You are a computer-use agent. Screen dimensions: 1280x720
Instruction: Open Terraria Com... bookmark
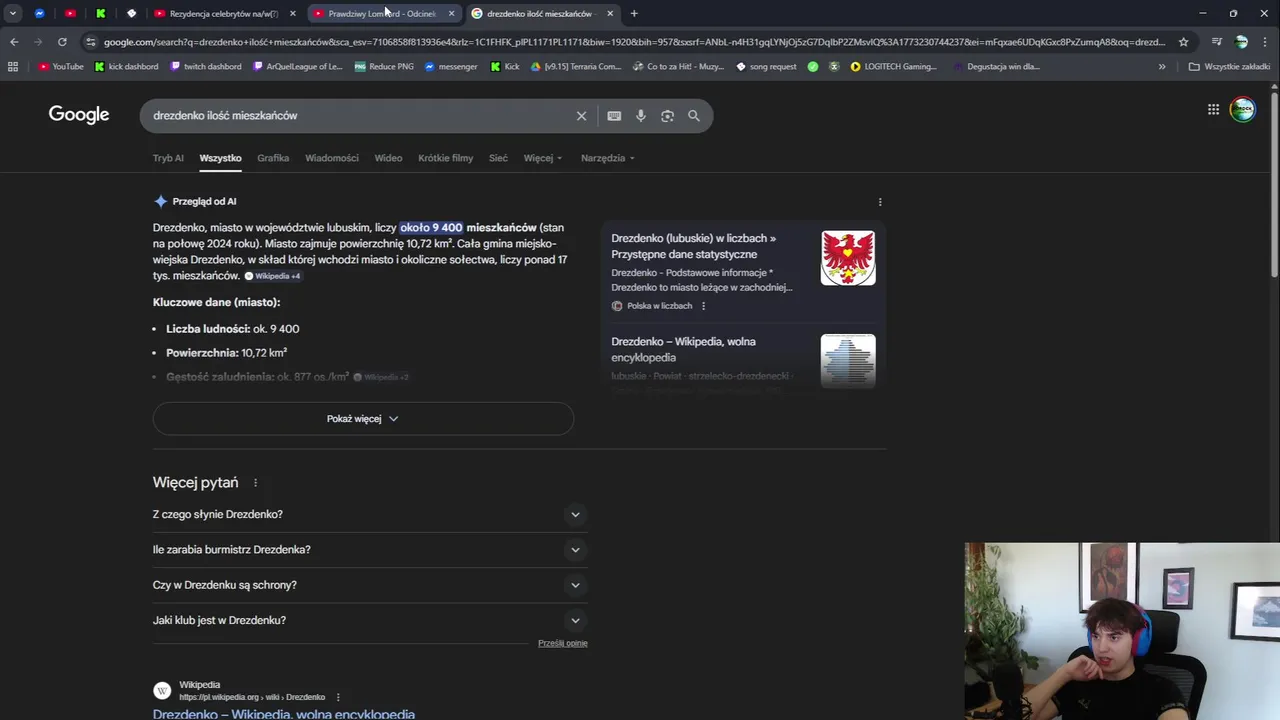point(576,66)
